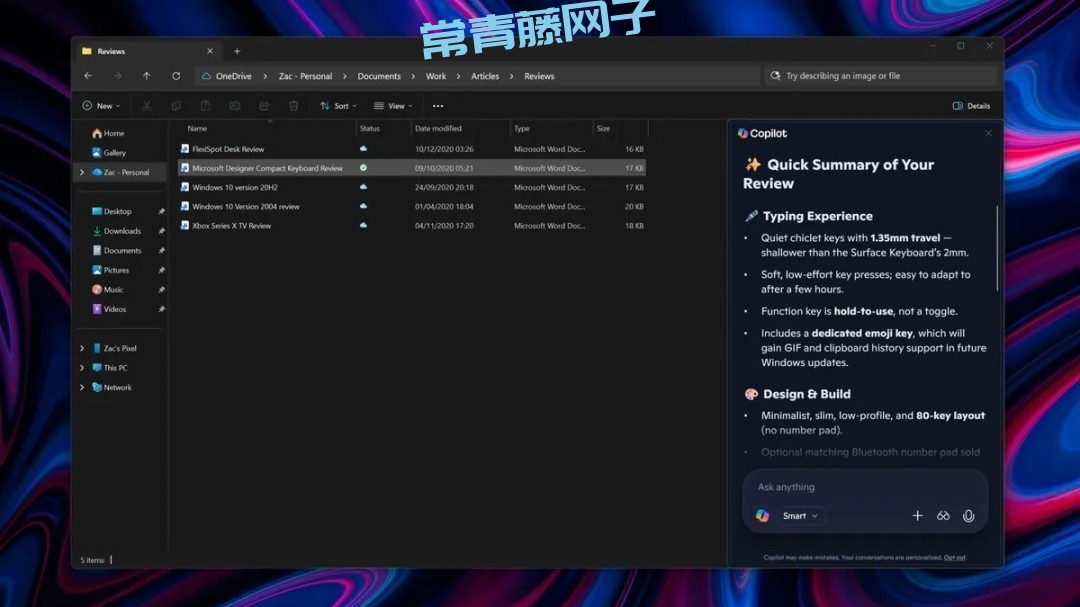Unpin Desktop from Quick access
The image size is (1080, 607).
click(x=162, y=212)
